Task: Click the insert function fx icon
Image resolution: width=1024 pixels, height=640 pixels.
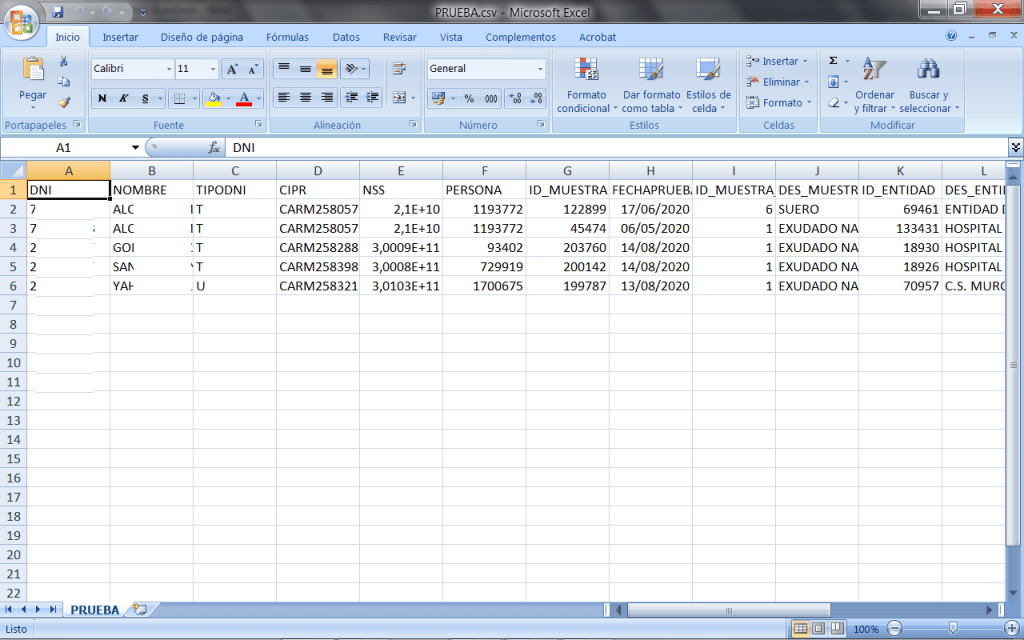Action: (x=213, y=147)
